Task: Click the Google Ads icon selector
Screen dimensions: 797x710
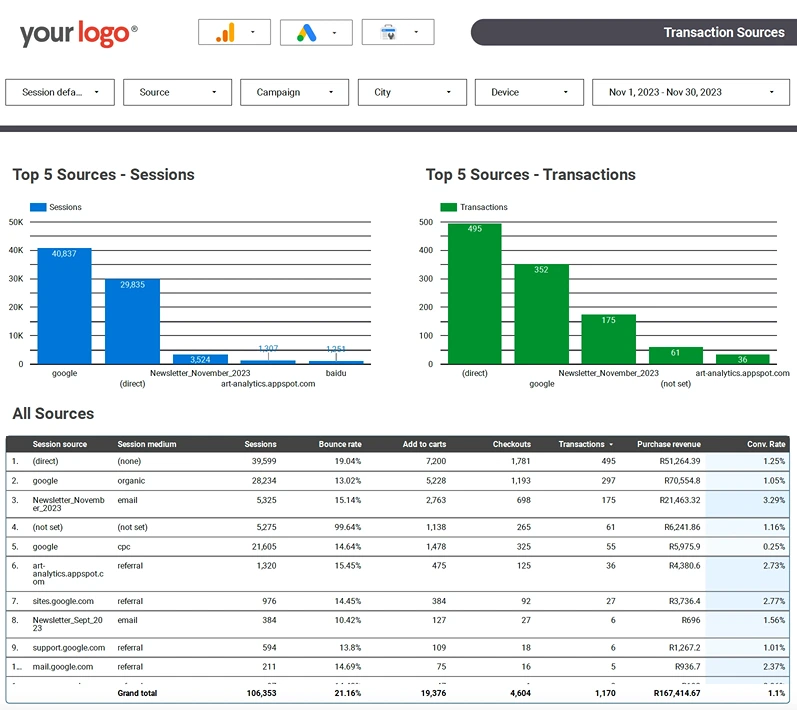Action: (316, 33)
